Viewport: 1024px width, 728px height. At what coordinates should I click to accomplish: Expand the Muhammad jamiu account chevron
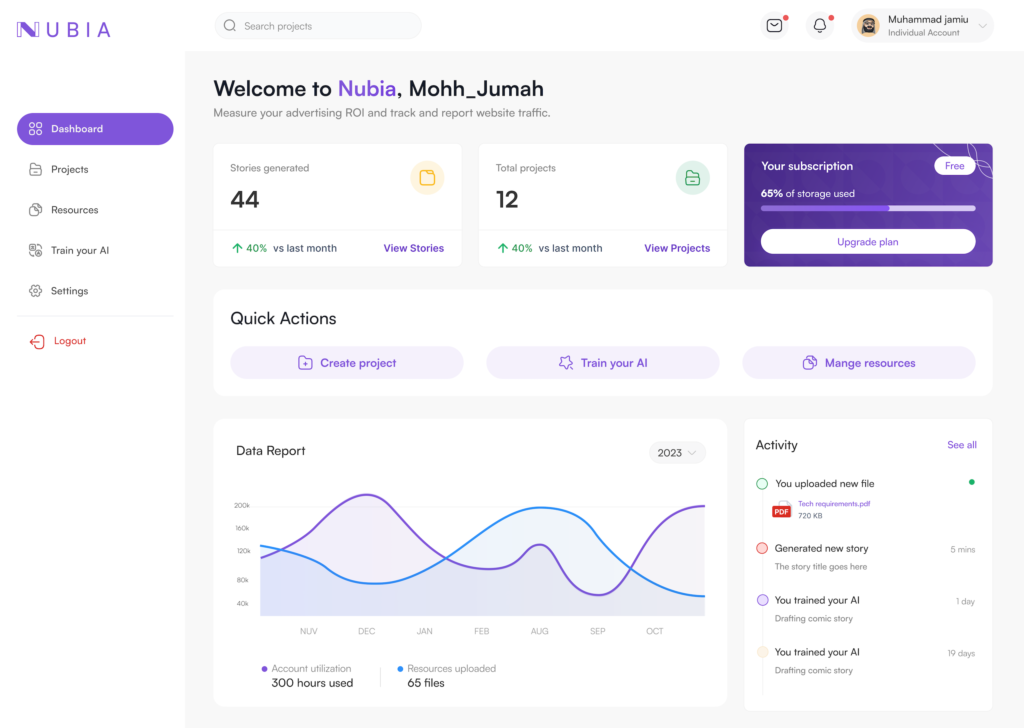(982, 26)
